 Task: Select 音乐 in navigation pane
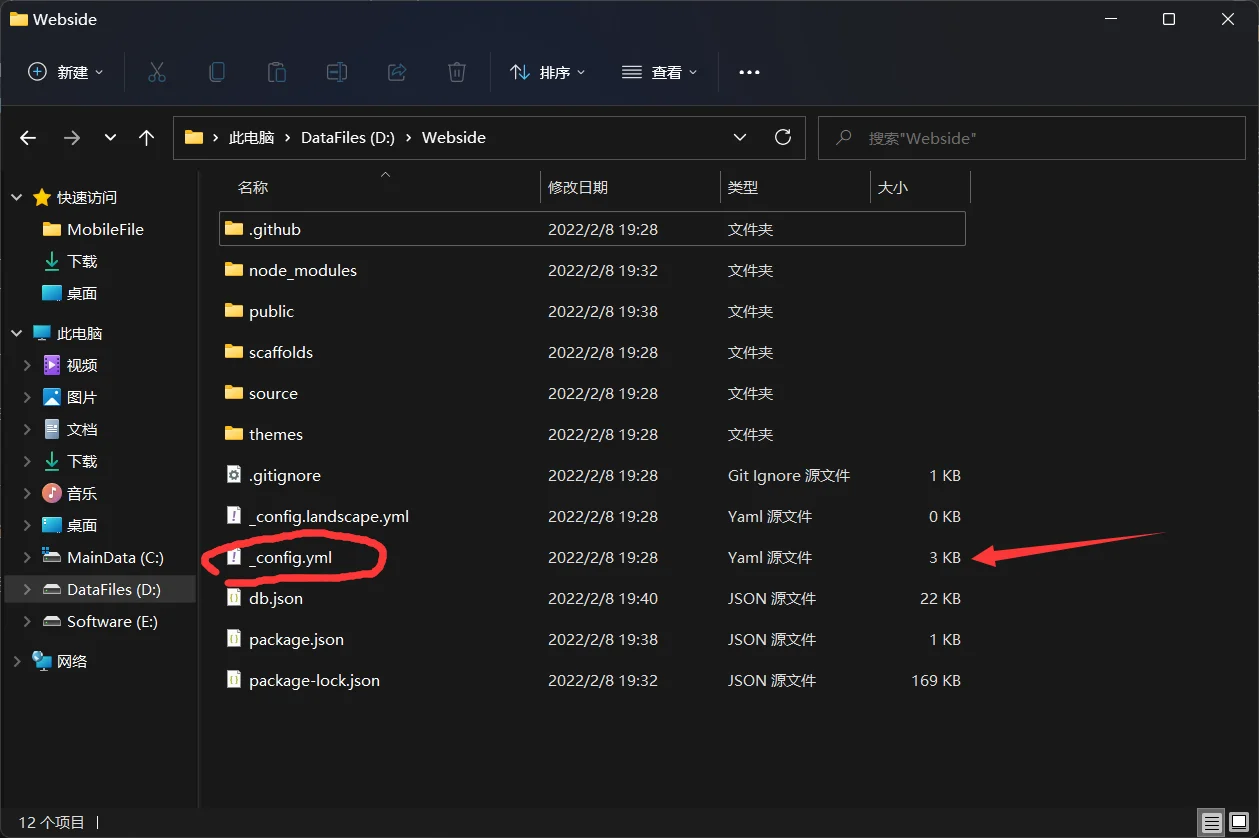coord(82,493)
